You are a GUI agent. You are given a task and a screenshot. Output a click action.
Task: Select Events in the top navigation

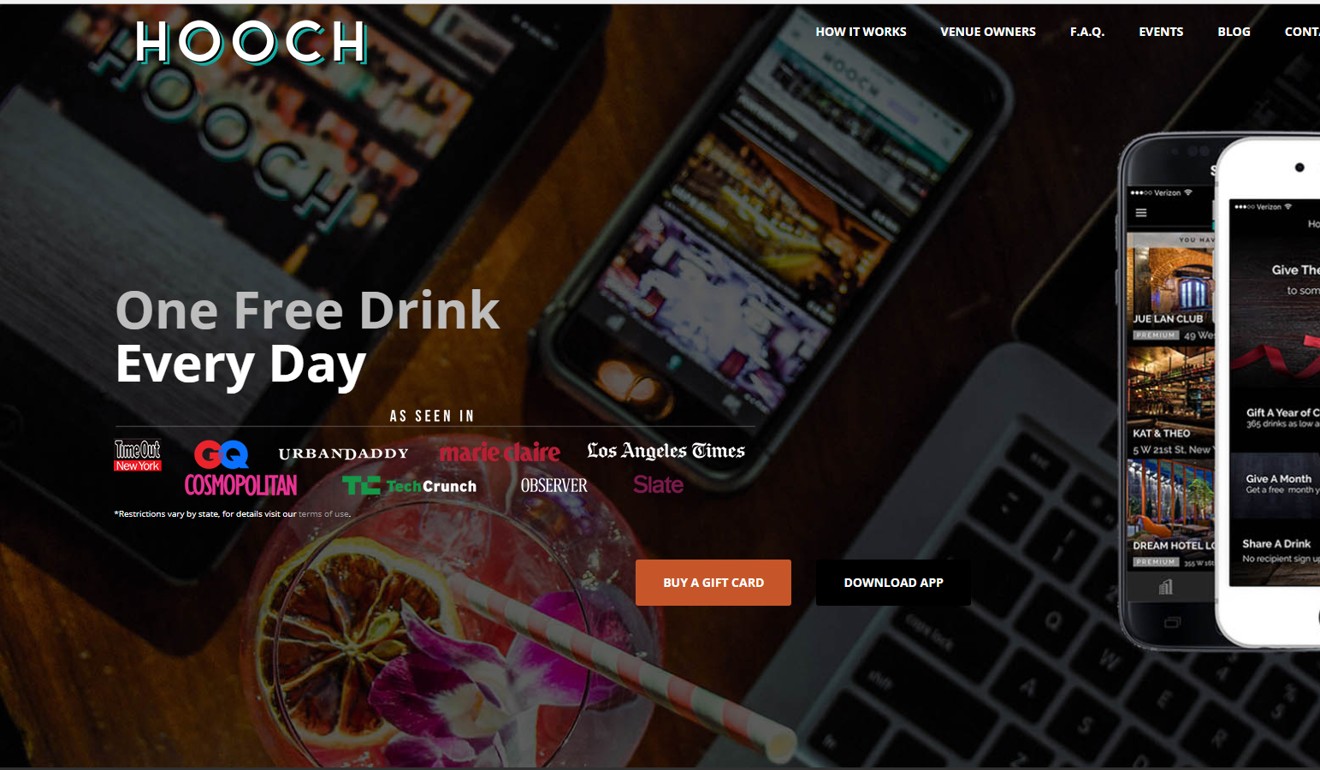tap(1161, 32)
